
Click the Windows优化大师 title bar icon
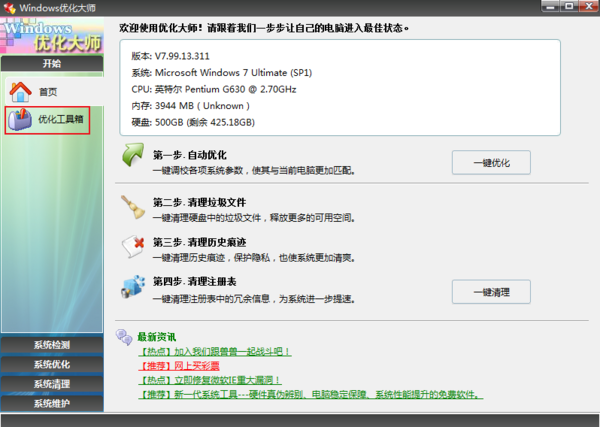point(10,9)
